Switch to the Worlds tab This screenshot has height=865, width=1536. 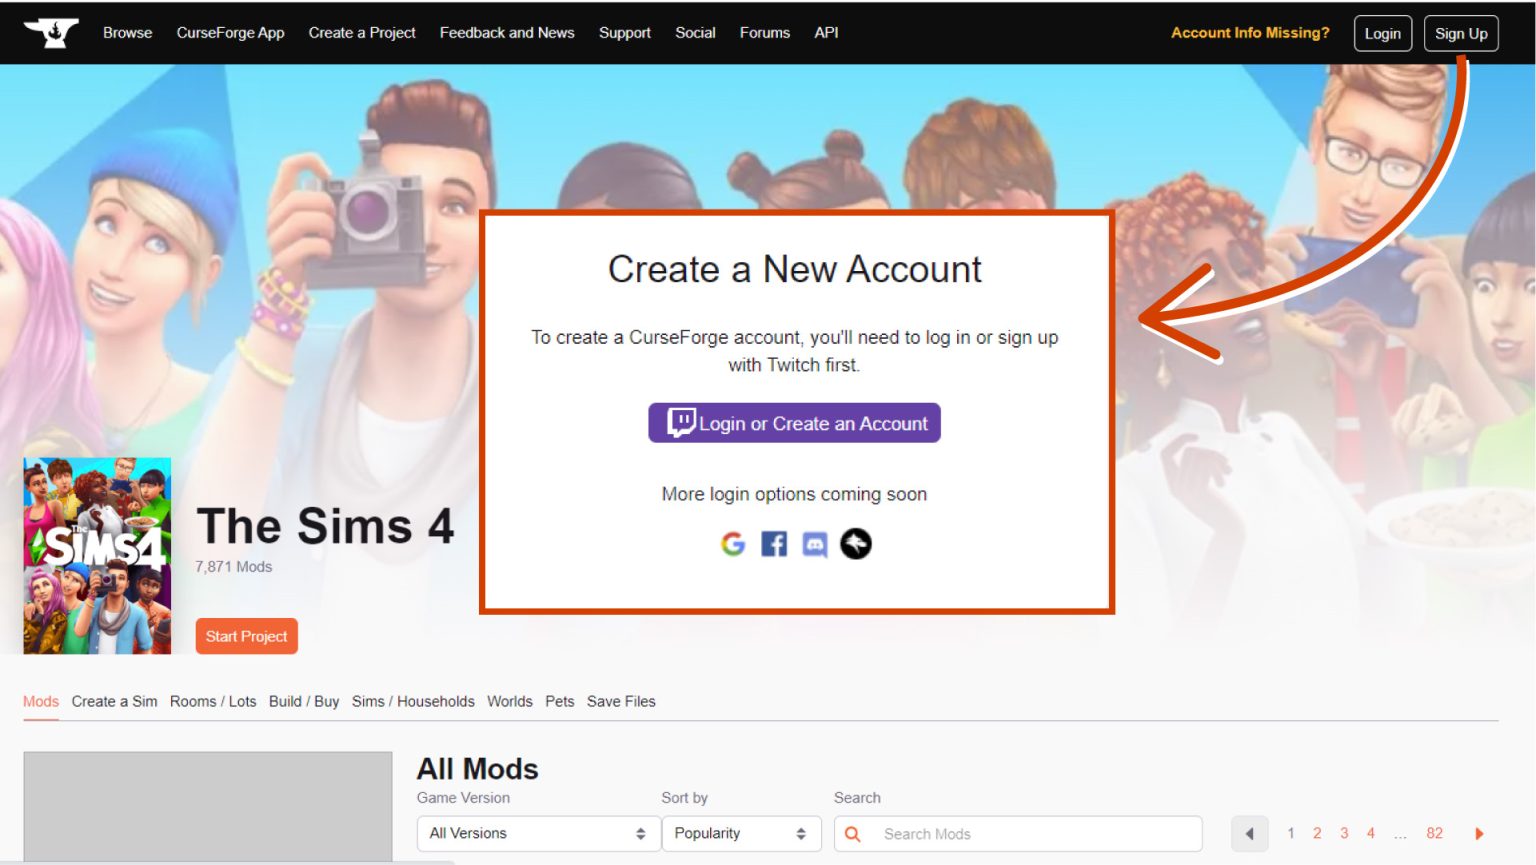[x=510, y=701]
